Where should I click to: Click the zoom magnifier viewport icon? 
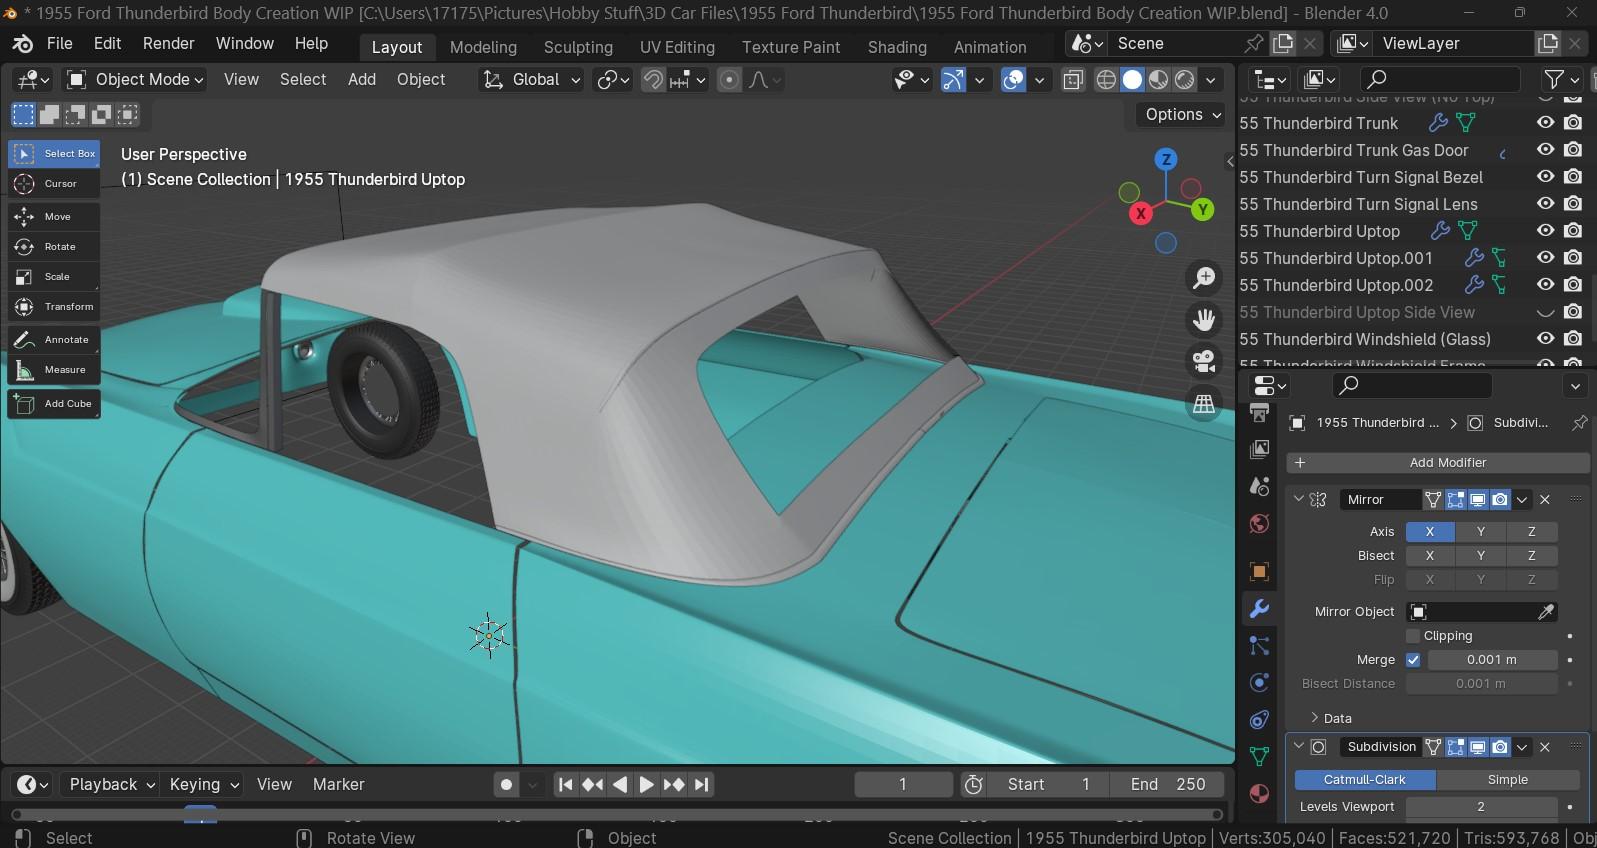1204,278
